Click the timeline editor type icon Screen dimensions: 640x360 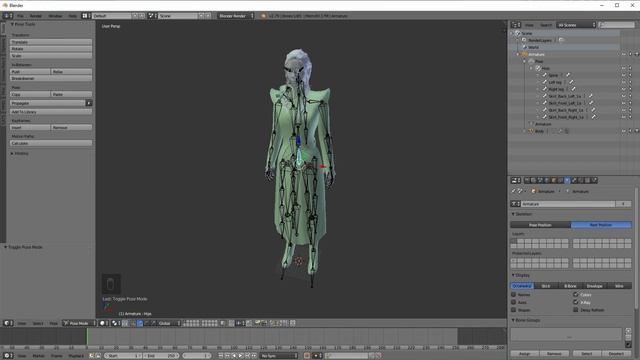click(x=8, y=356)
